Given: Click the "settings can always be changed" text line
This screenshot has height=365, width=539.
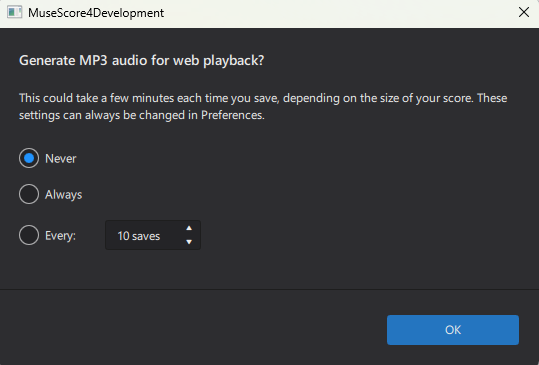Looking at the screenshot, I should [x=142, y=115].
